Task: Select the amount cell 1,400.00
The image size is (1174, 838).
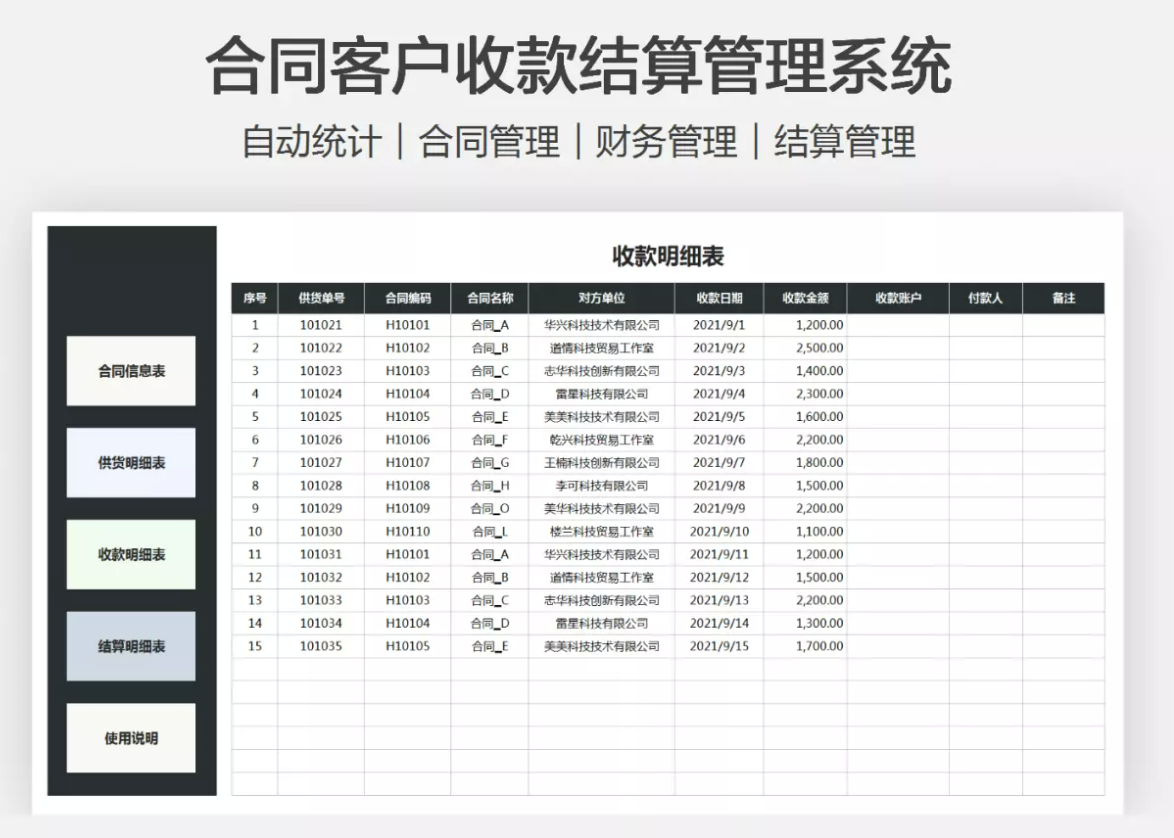Action: pos(806,371)
